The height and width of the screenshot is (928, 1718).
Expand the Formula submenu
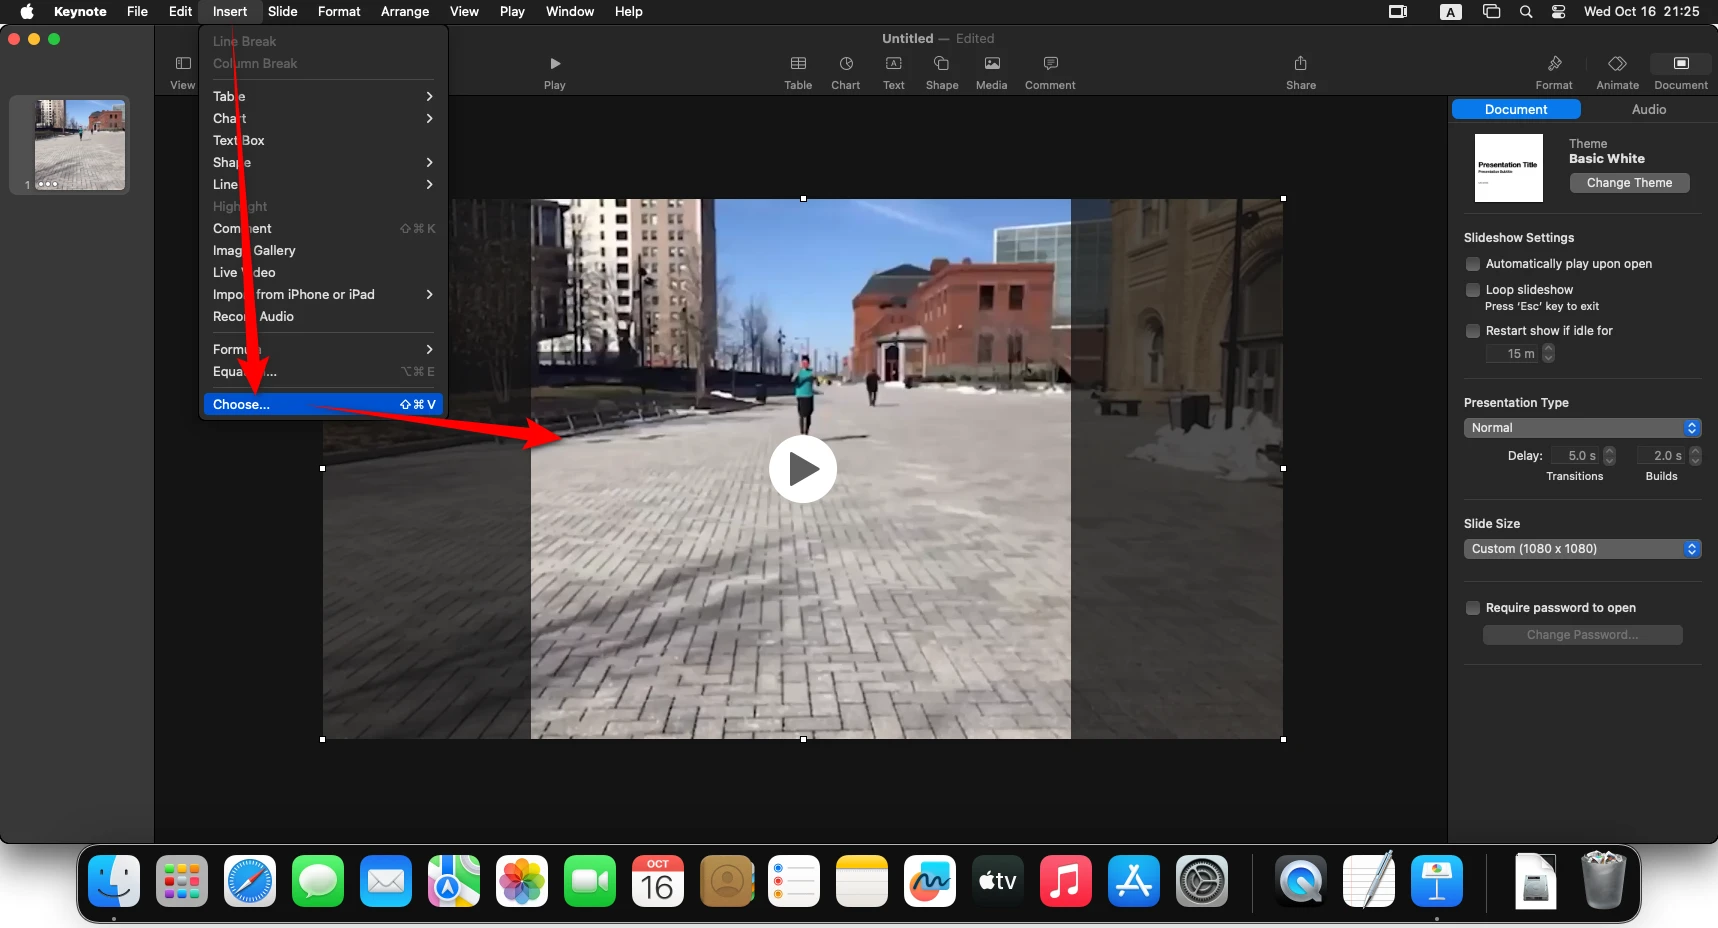point(323,349)
